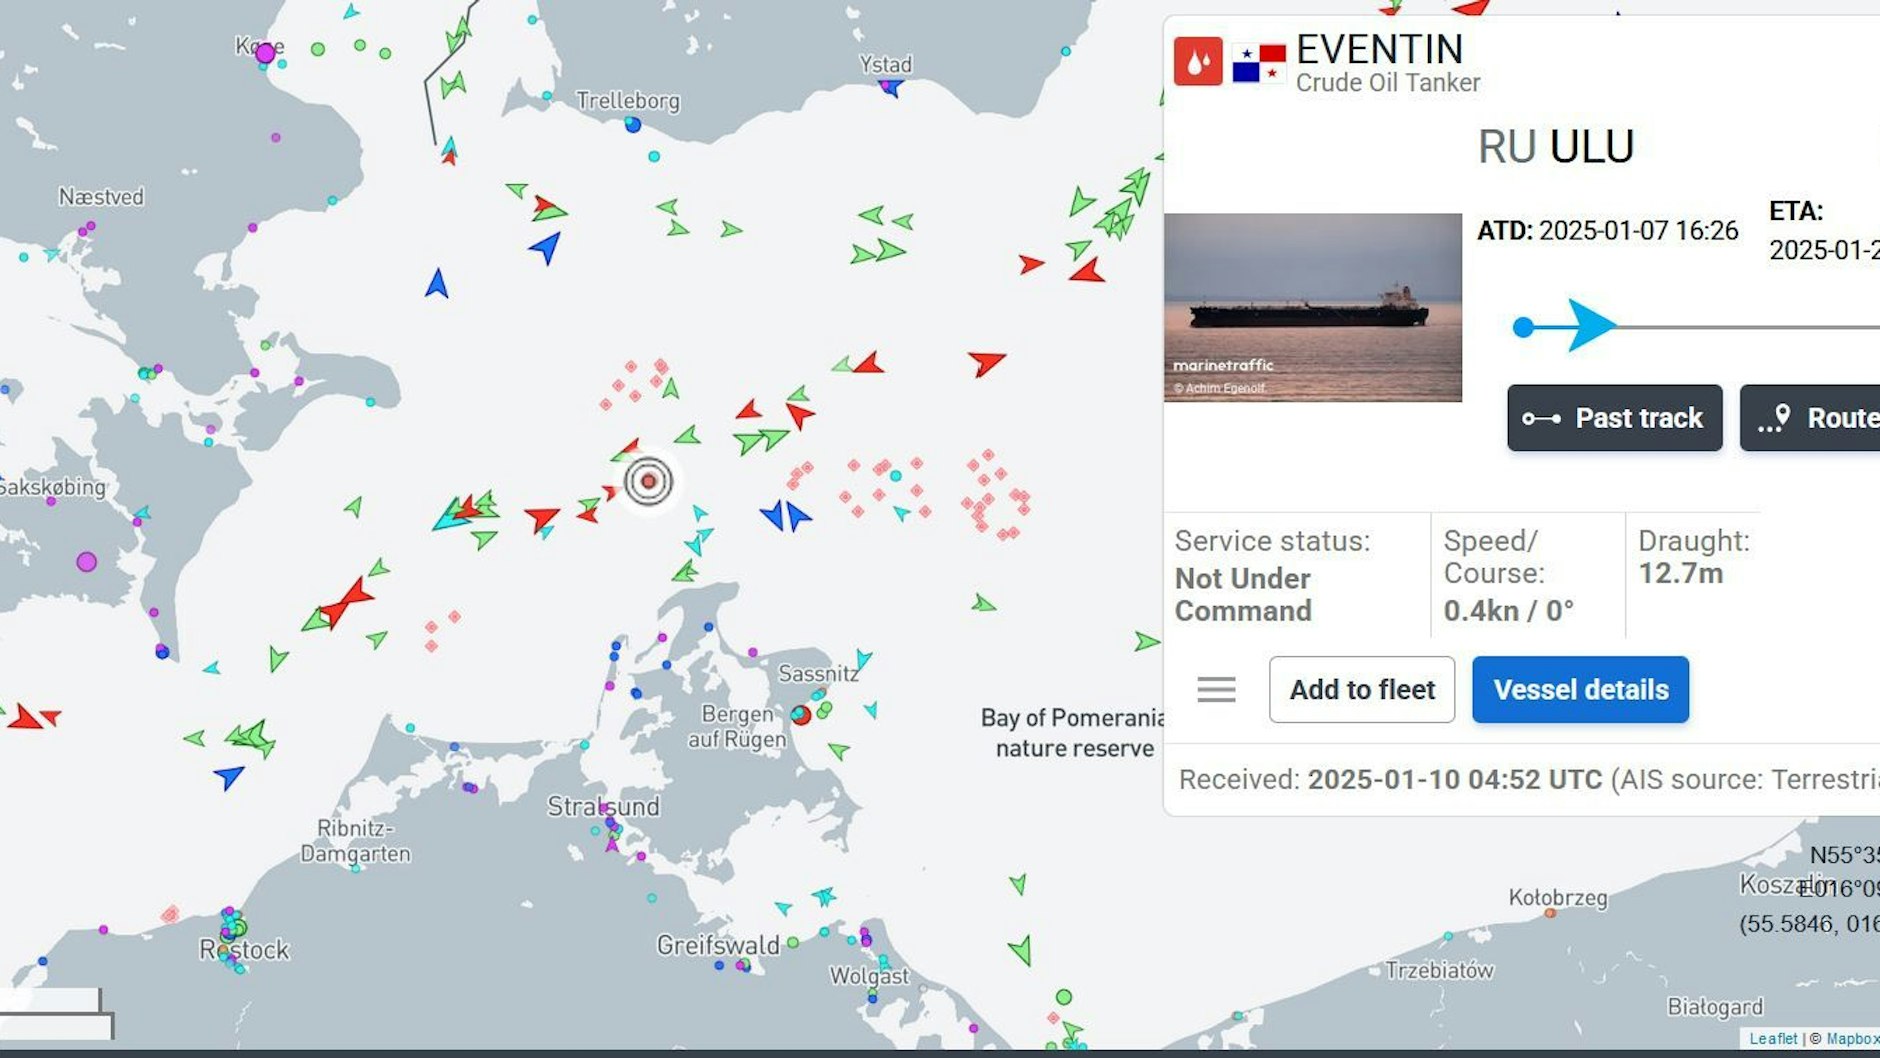This screenshot has height=1058, width=1880.
Task: Click the Crude Oil Tanker type label
Action: point(1388,83)
